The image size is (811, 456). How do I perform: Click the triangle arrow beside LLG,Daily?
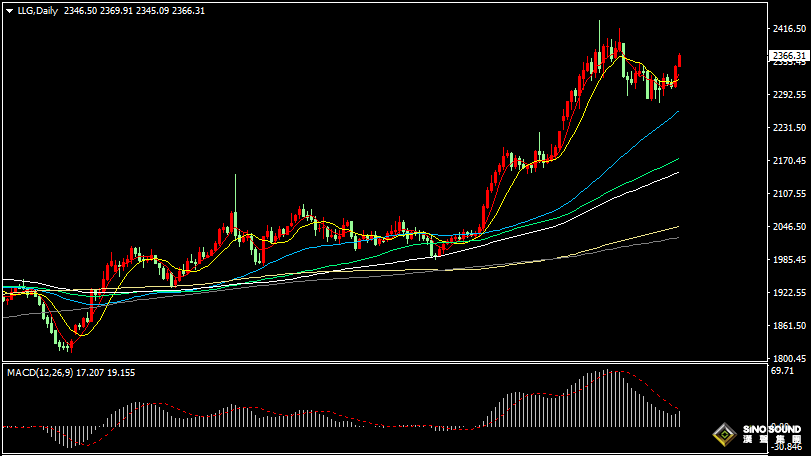click(9, 9)
